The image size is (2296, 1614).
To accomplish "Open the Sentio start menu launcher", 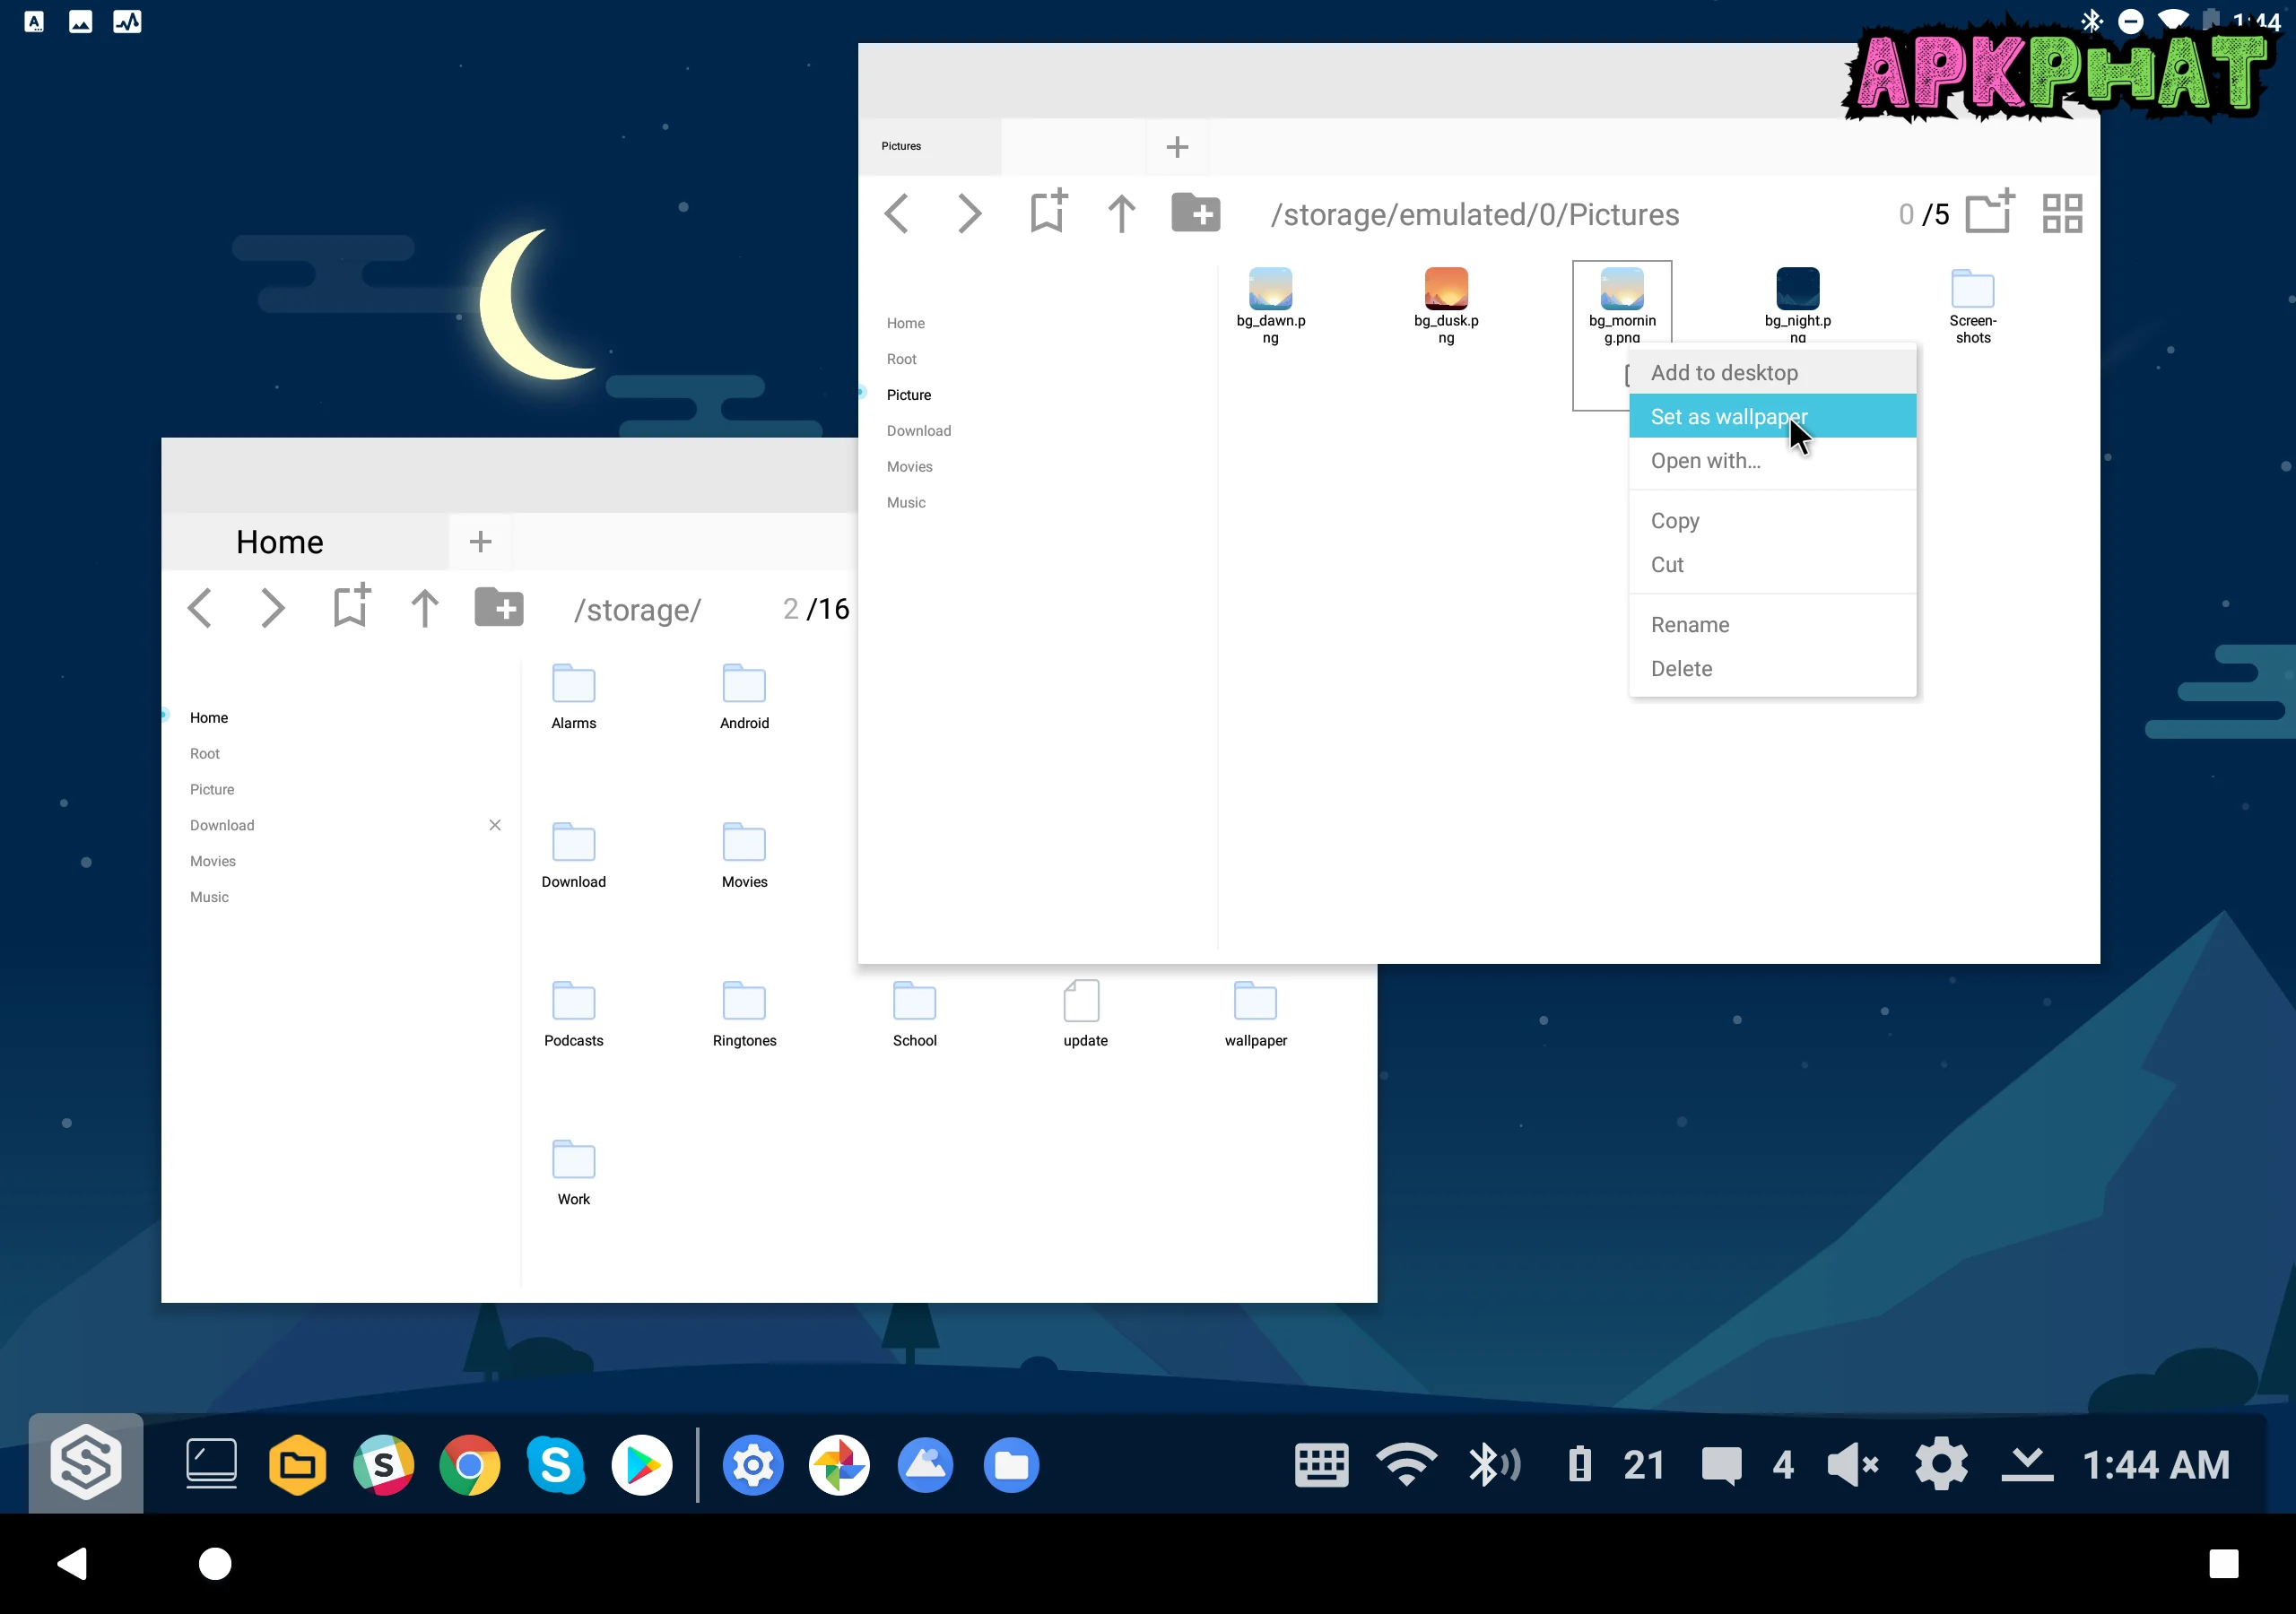I will coord(86,1463).
